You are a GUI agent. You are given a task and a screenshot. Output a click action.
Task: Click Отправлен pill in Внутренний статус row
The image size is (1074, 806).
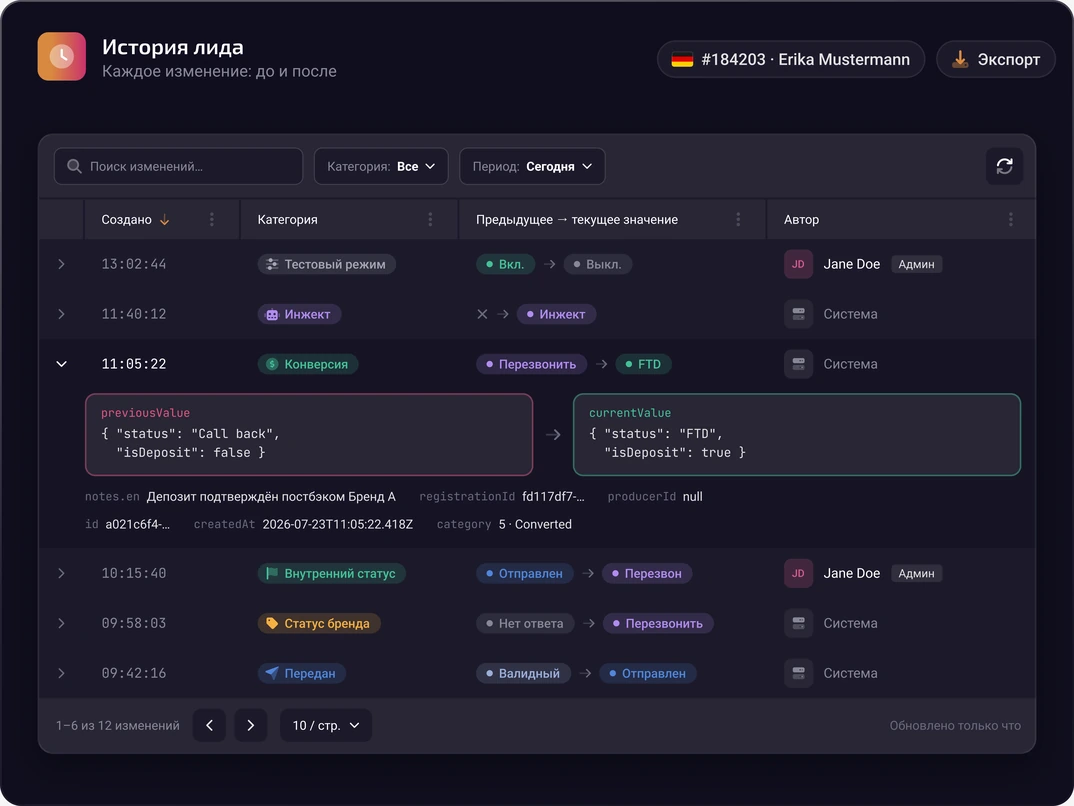coord(524,573)
